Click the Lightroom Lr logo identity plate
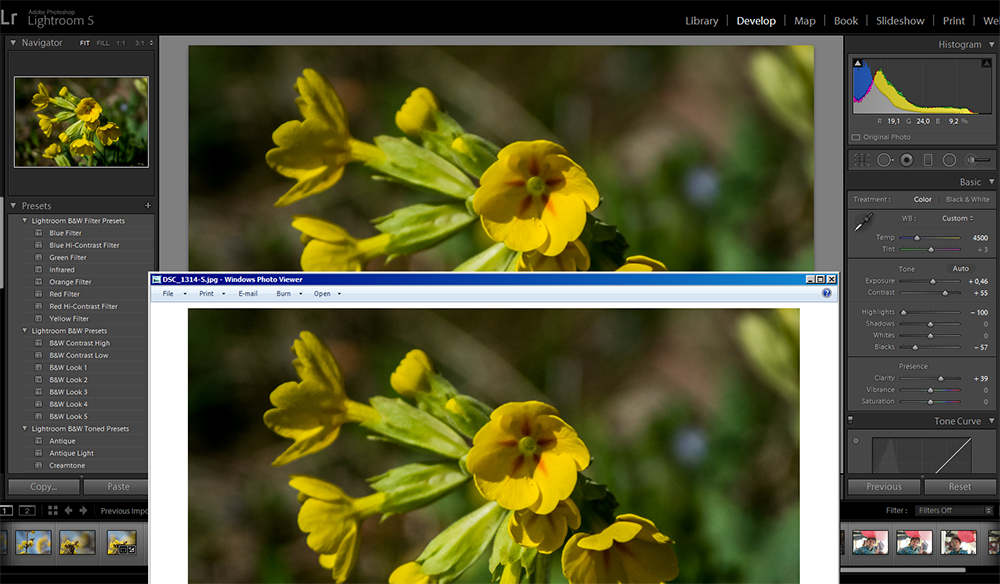 [x=8, y=17]
